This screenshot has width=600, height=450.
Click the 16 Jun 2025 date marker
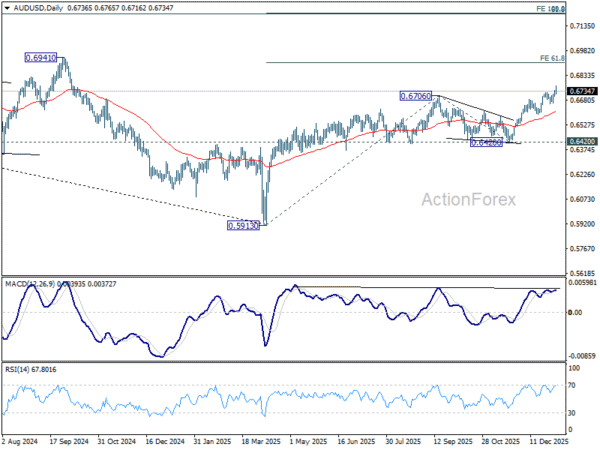(356, 439)
